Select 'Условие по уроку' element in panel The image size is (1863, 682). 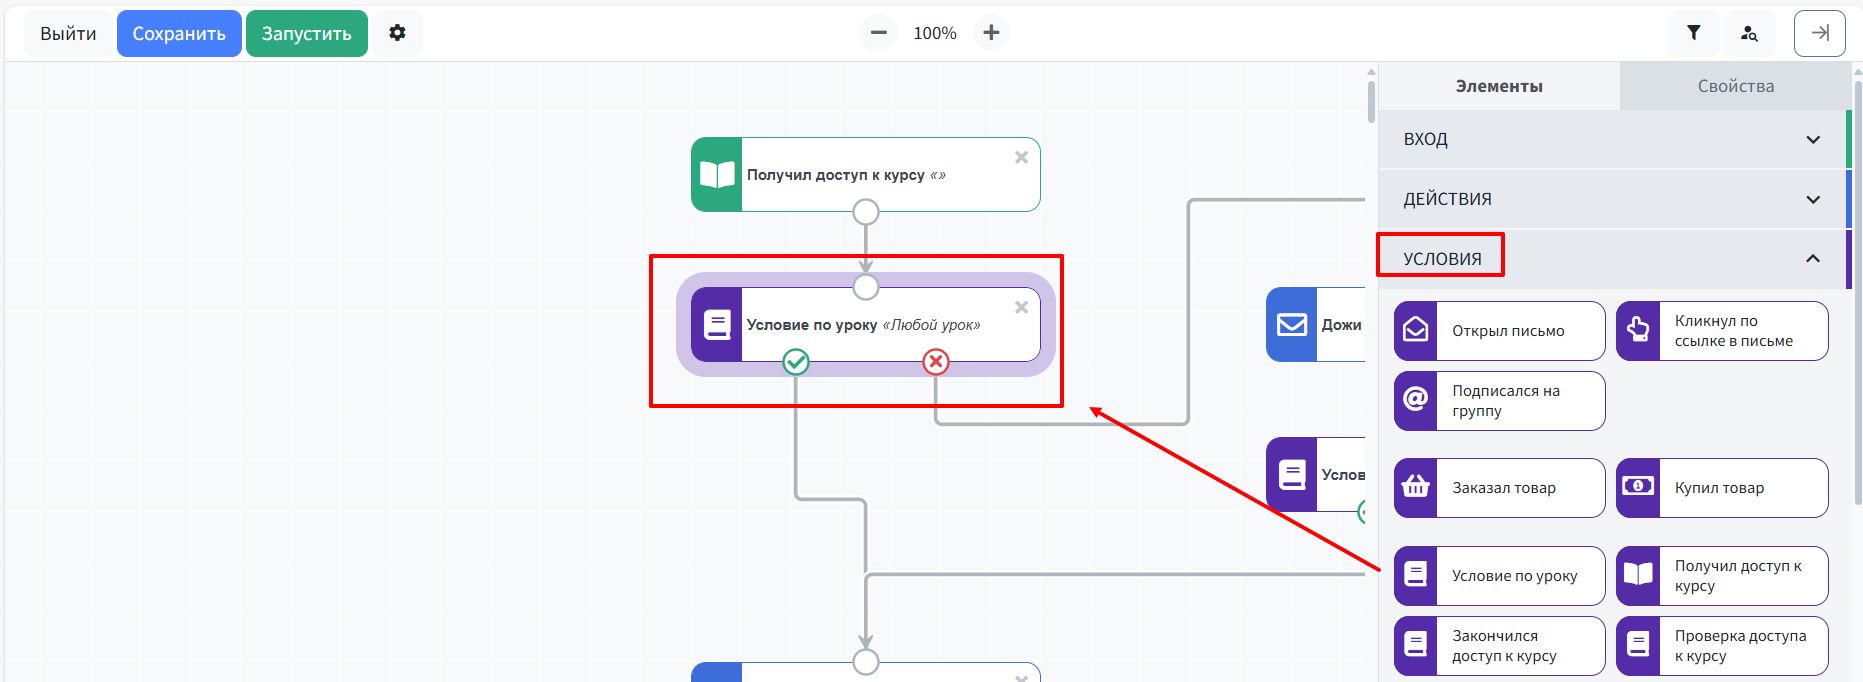1500,576
